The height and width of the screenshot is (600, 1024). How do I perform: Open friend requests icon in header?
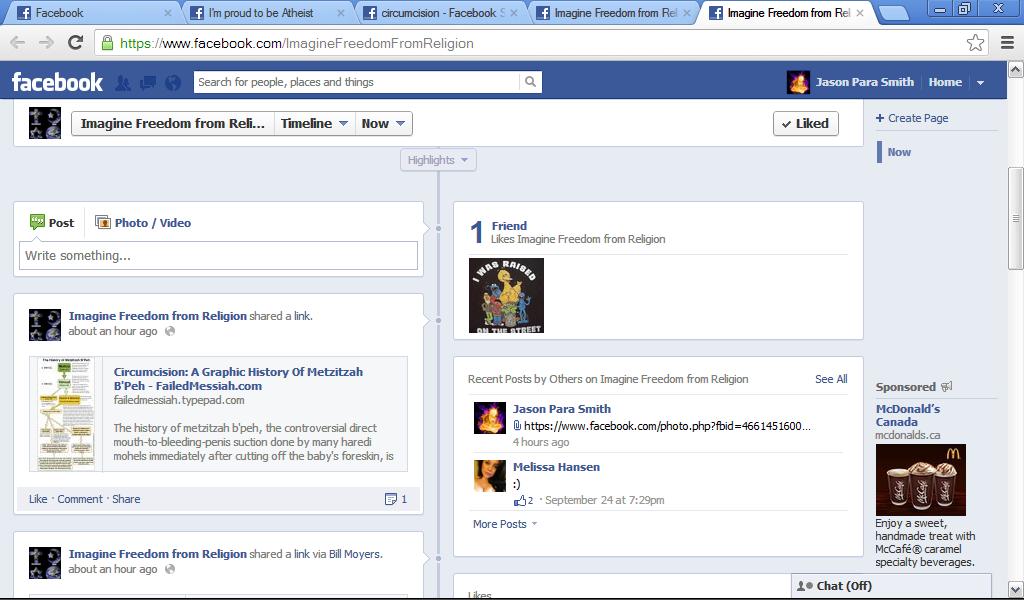(123, 82)
